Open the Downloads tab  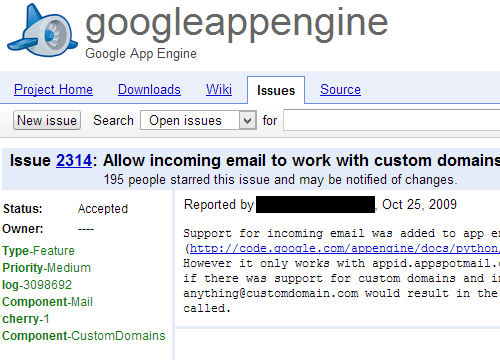[x=149, y=90]
